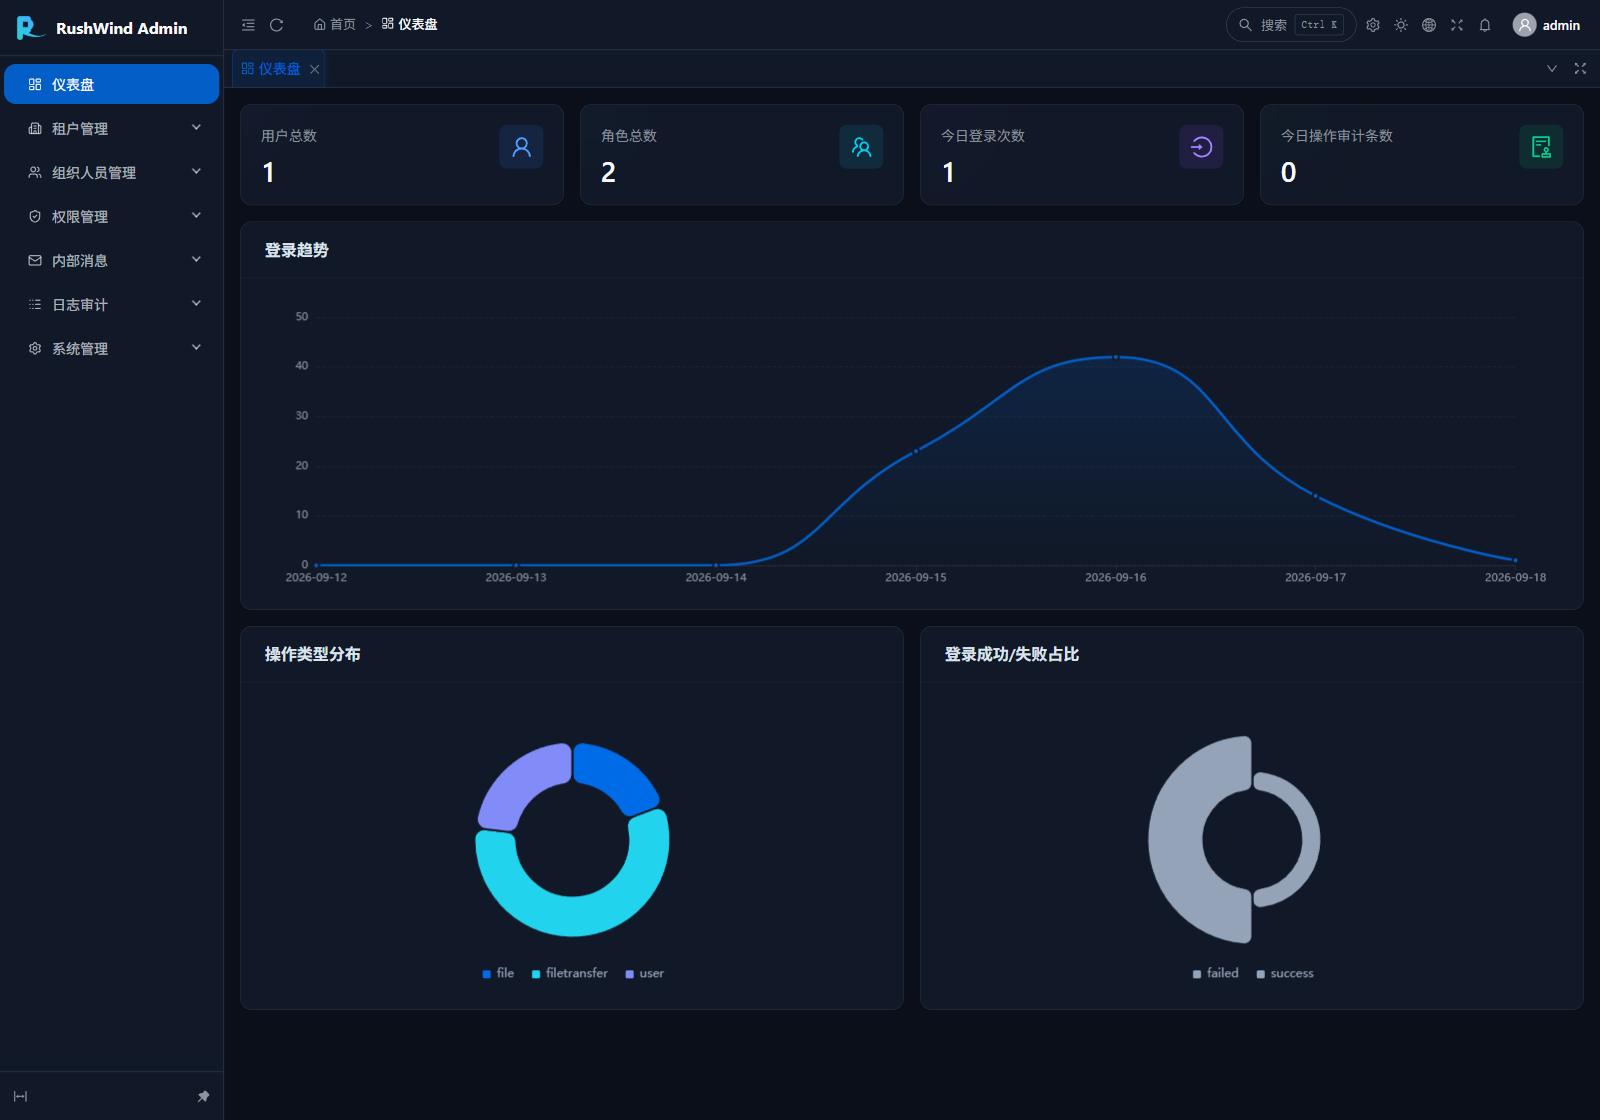
Task: Expand 租户管理 menu
Action: coord(112,128)
